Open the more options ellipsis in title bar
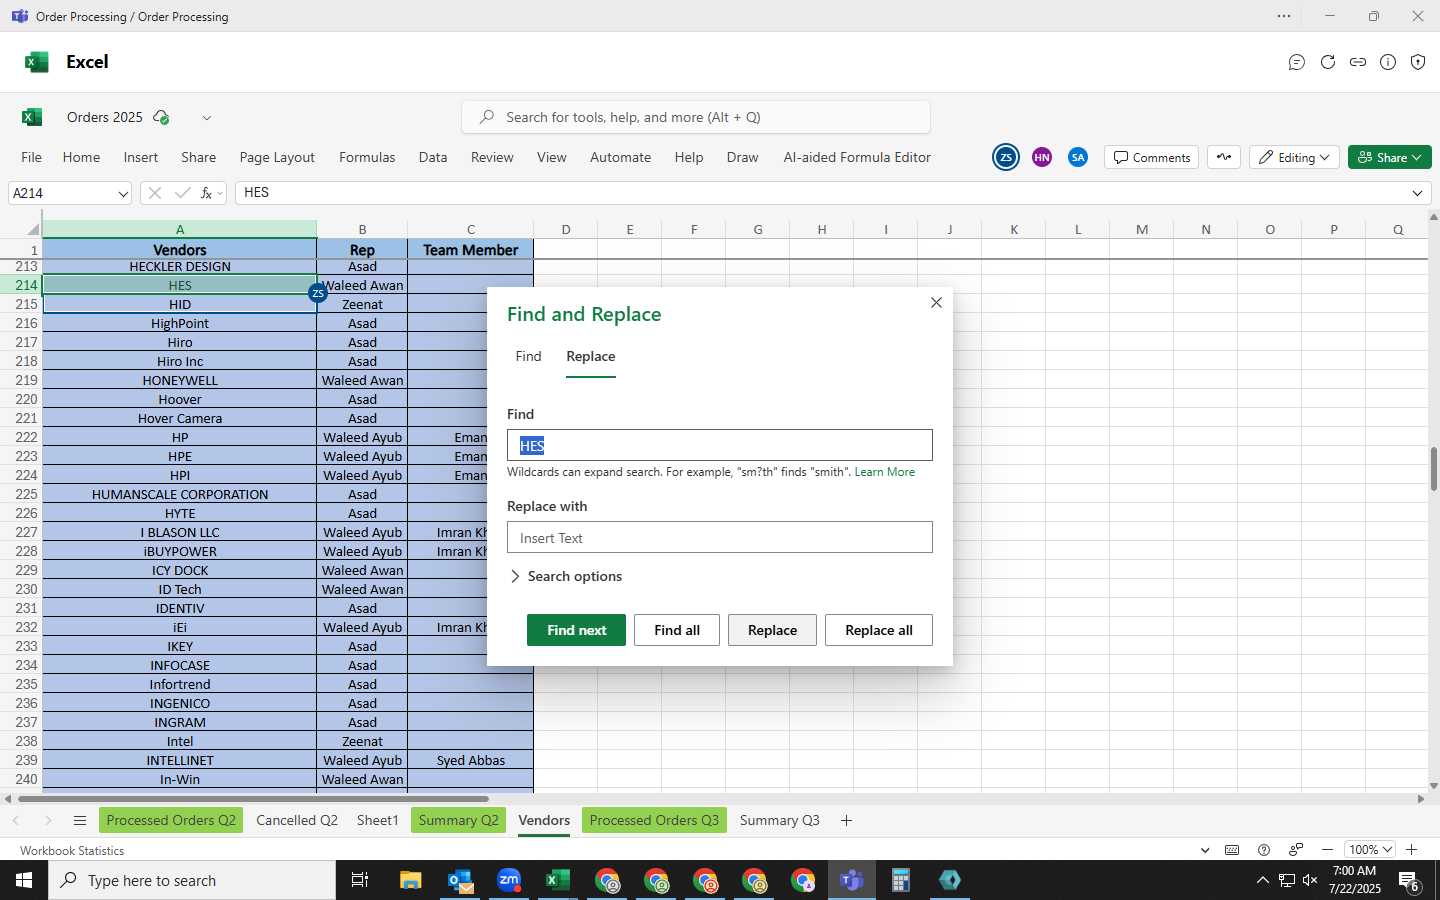1440x900 pixels. (x=1284, y=16)
